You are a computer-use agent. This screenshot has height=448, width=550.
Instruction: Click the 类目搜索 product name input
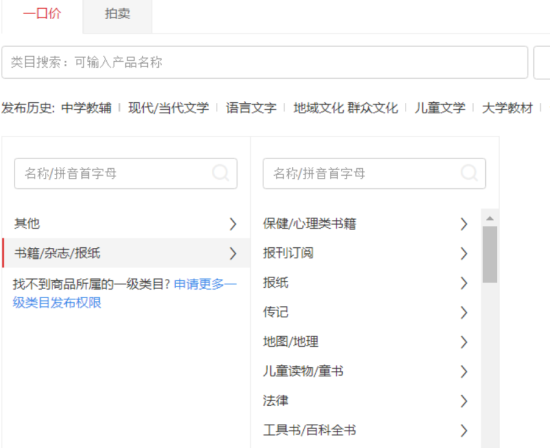265,62
